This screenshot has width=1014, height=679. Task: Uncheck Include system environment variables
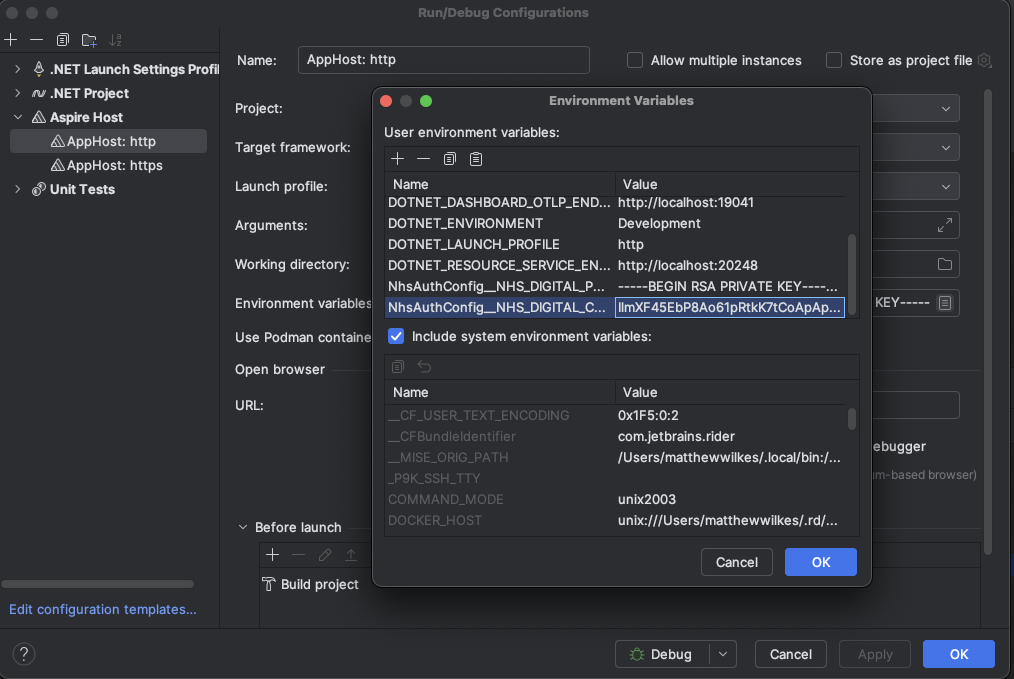(x=396, y=336)
